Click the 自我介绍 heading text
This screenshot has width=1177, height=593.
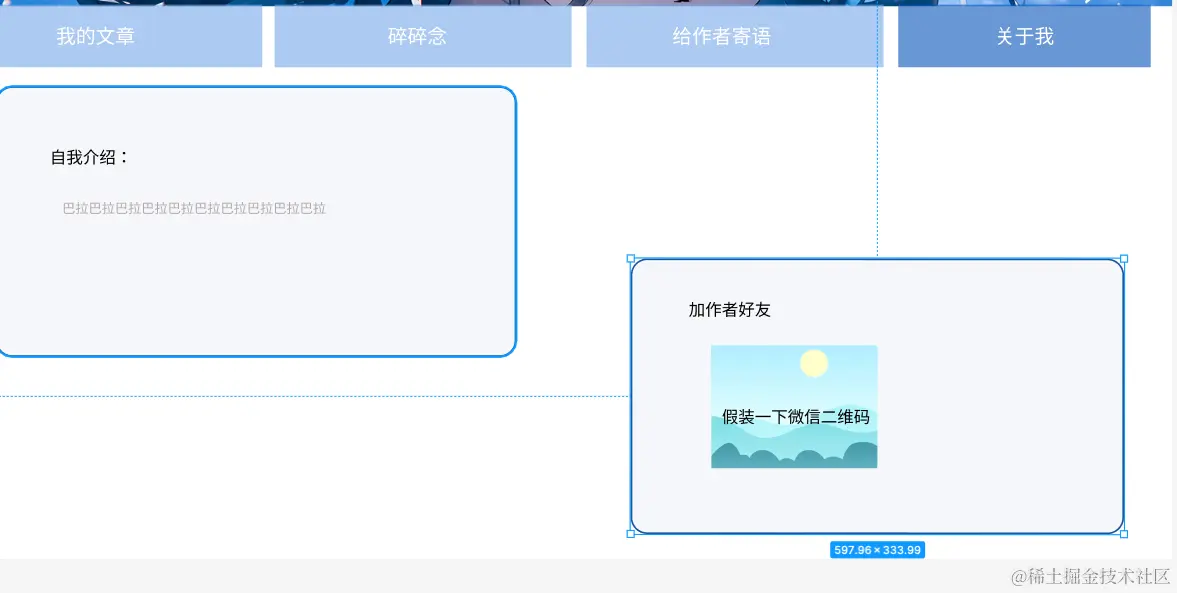click(90, 158)
